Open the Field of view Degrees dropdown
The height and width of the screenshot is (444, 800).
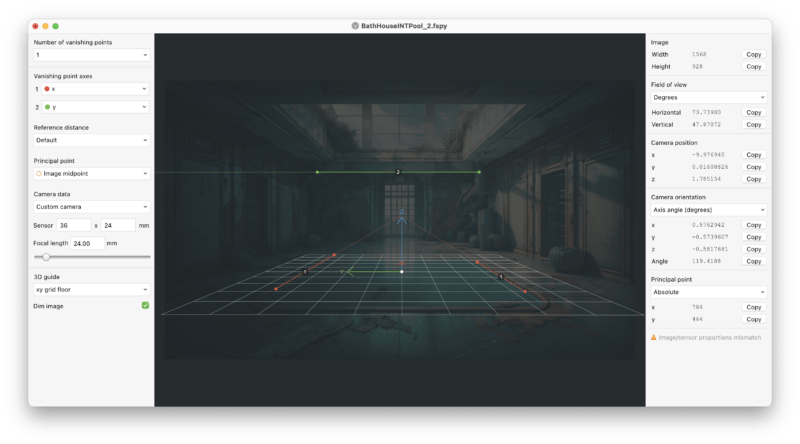(x=709, y=97)
